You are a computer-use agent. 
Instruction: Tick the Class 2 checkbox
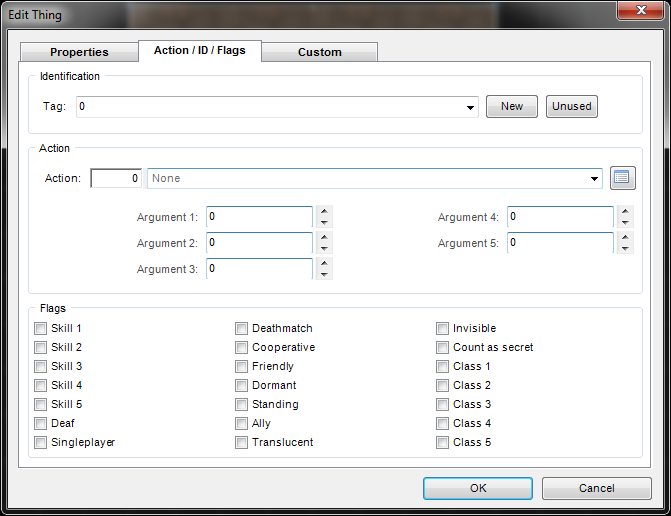coord(442,386)
